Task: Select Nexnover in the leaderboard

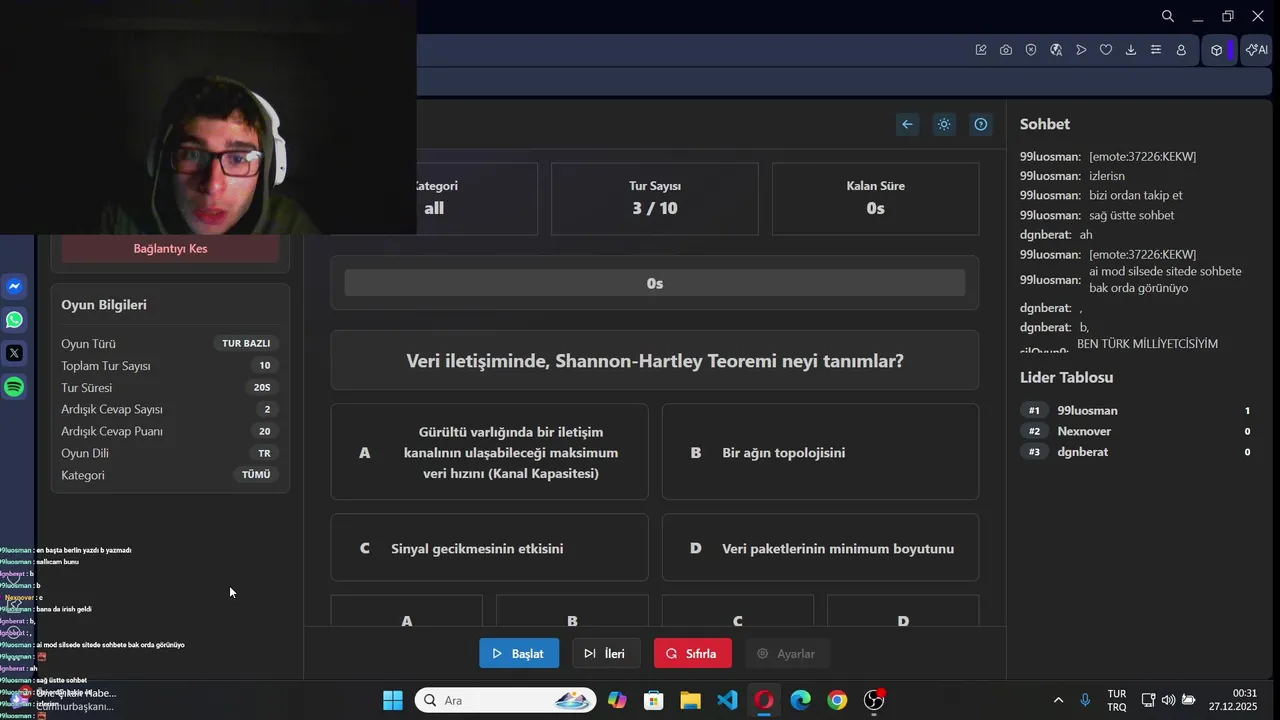Action: coord(1137,431)
